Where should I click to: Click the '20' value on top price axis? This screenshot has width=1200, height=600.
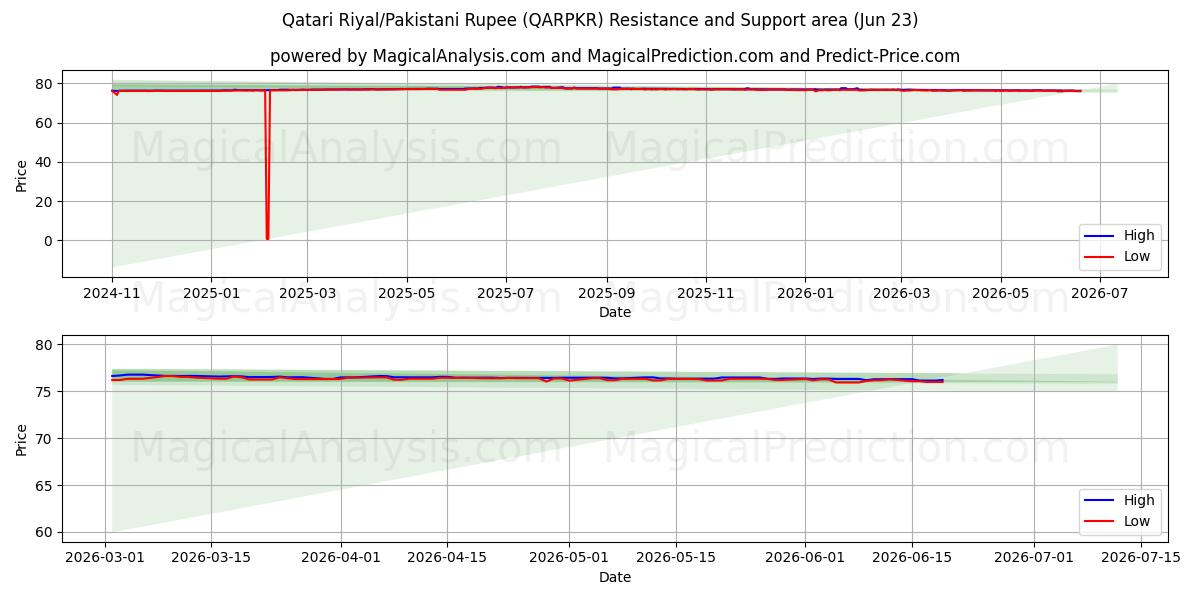coord(46,202)
